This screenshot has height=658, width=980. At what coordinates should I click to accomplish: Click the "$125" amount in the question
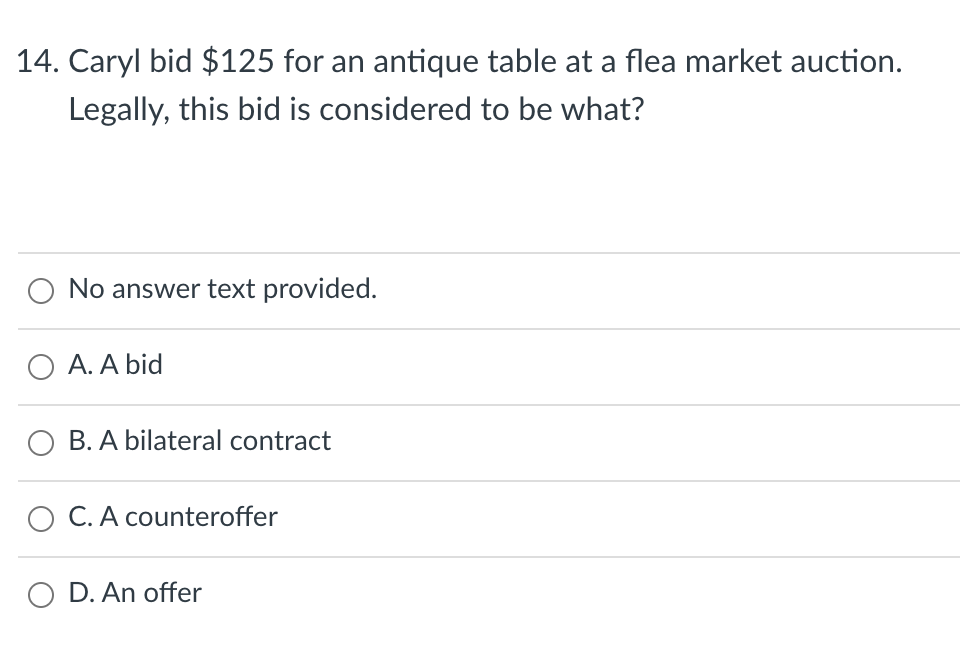pyautogui.click(x=238, y=63)
